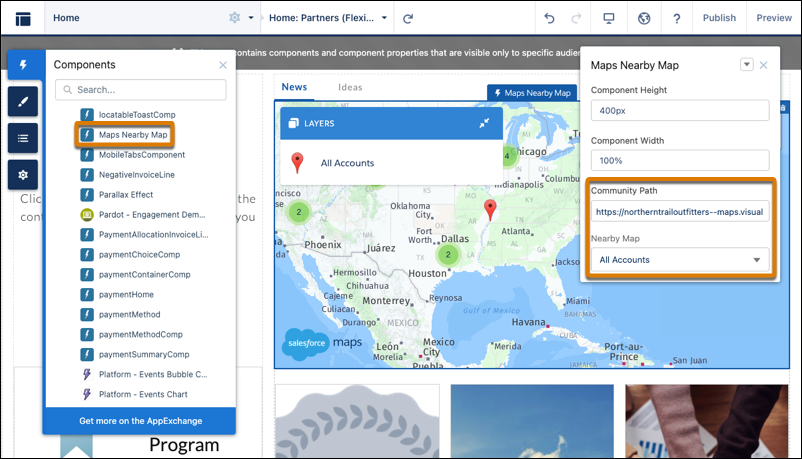Click the cluster marker 2 west of Phoenix
The image size is (802, 459).
pos(299,211)
